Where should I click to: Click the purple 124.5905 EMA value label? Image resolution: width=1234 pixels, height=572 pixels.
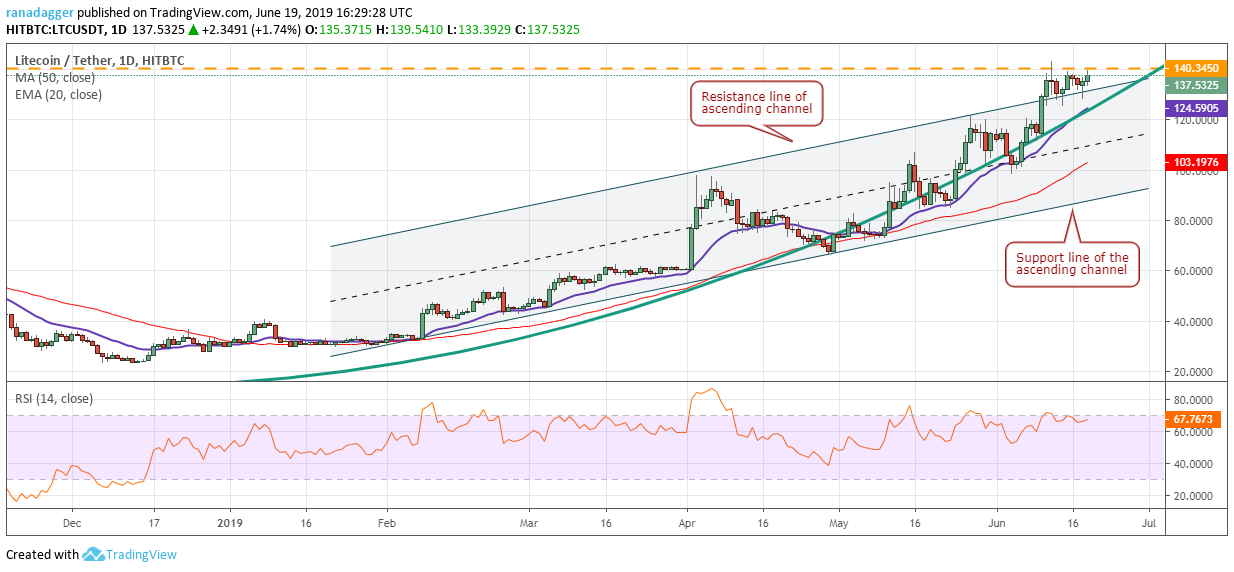(1196, 107)
